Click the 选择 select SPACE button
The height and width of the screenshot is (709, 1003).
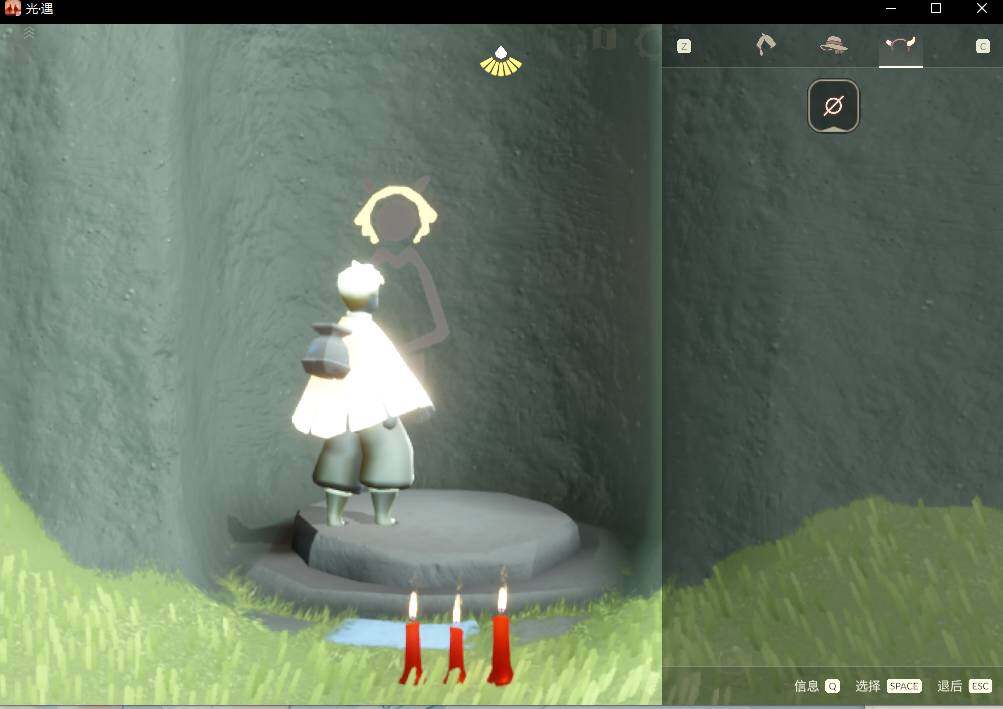tap(888, 686)
